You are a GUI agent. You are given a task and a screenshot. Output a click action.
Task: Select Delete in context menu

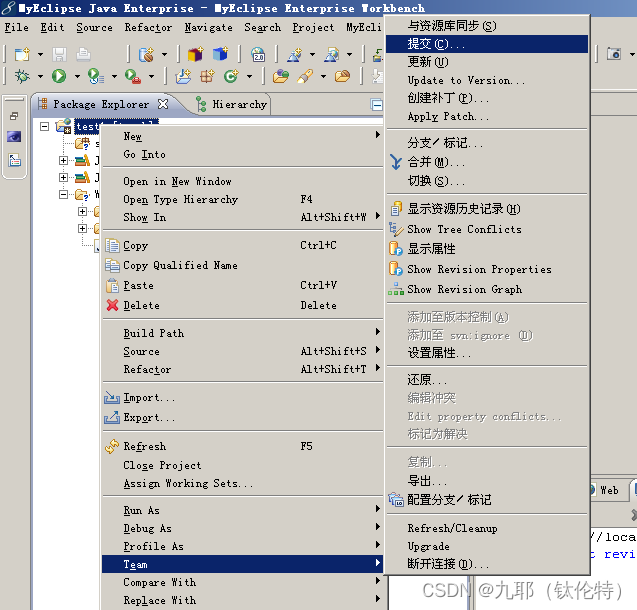pos(243,305)
